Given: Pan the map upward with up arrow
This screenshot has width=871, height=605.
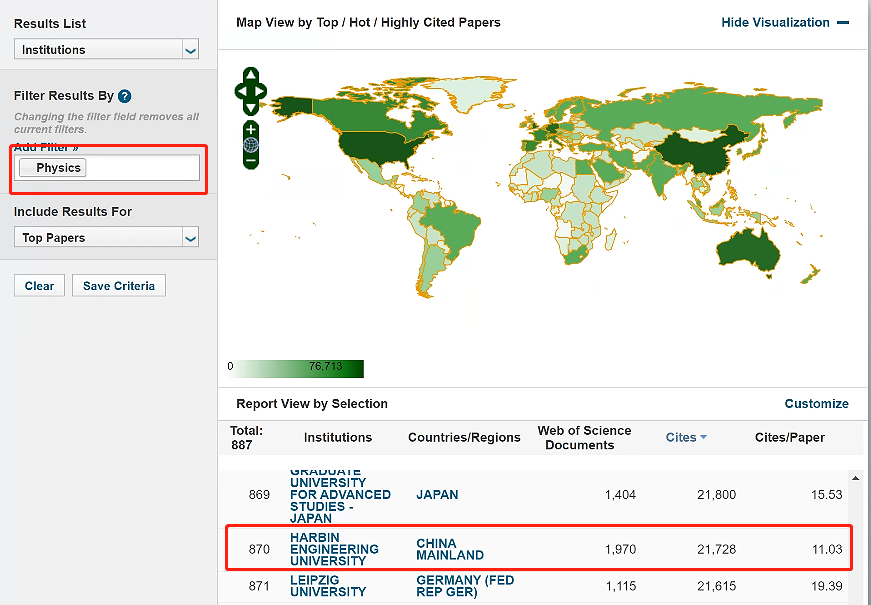Looking at the screenshot, I should [x=250, y=75].
